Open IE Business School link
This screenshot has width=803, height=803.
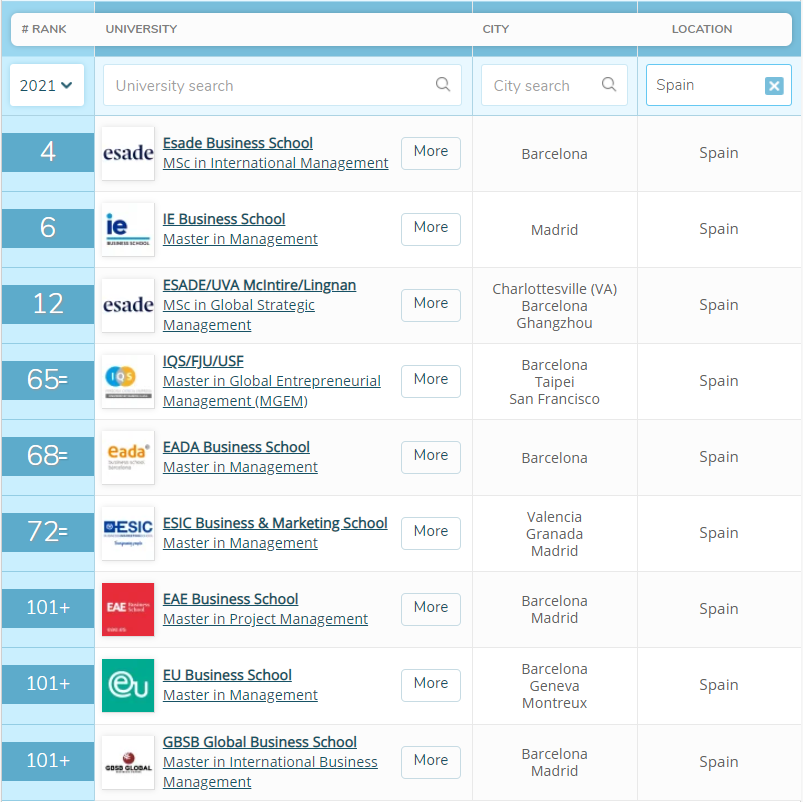[x=224, y=219]
